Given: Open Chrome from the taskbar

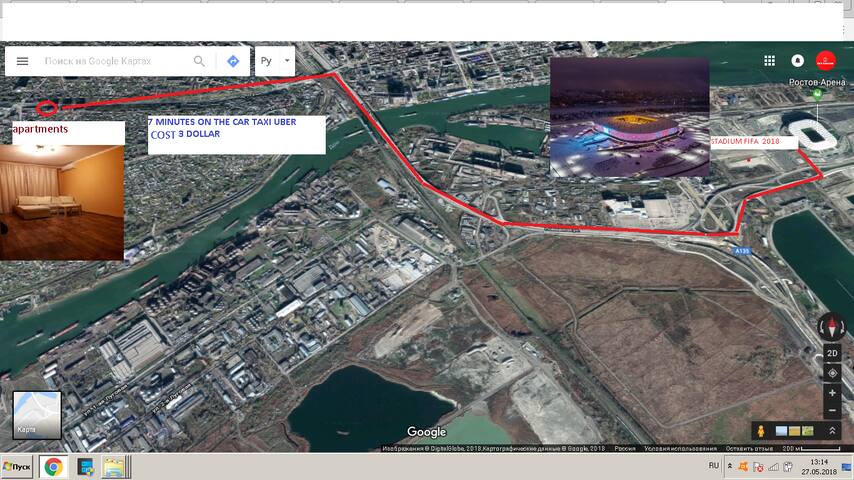Looking at the screenshot, I should pyautogui.click(x=53, y=467).
